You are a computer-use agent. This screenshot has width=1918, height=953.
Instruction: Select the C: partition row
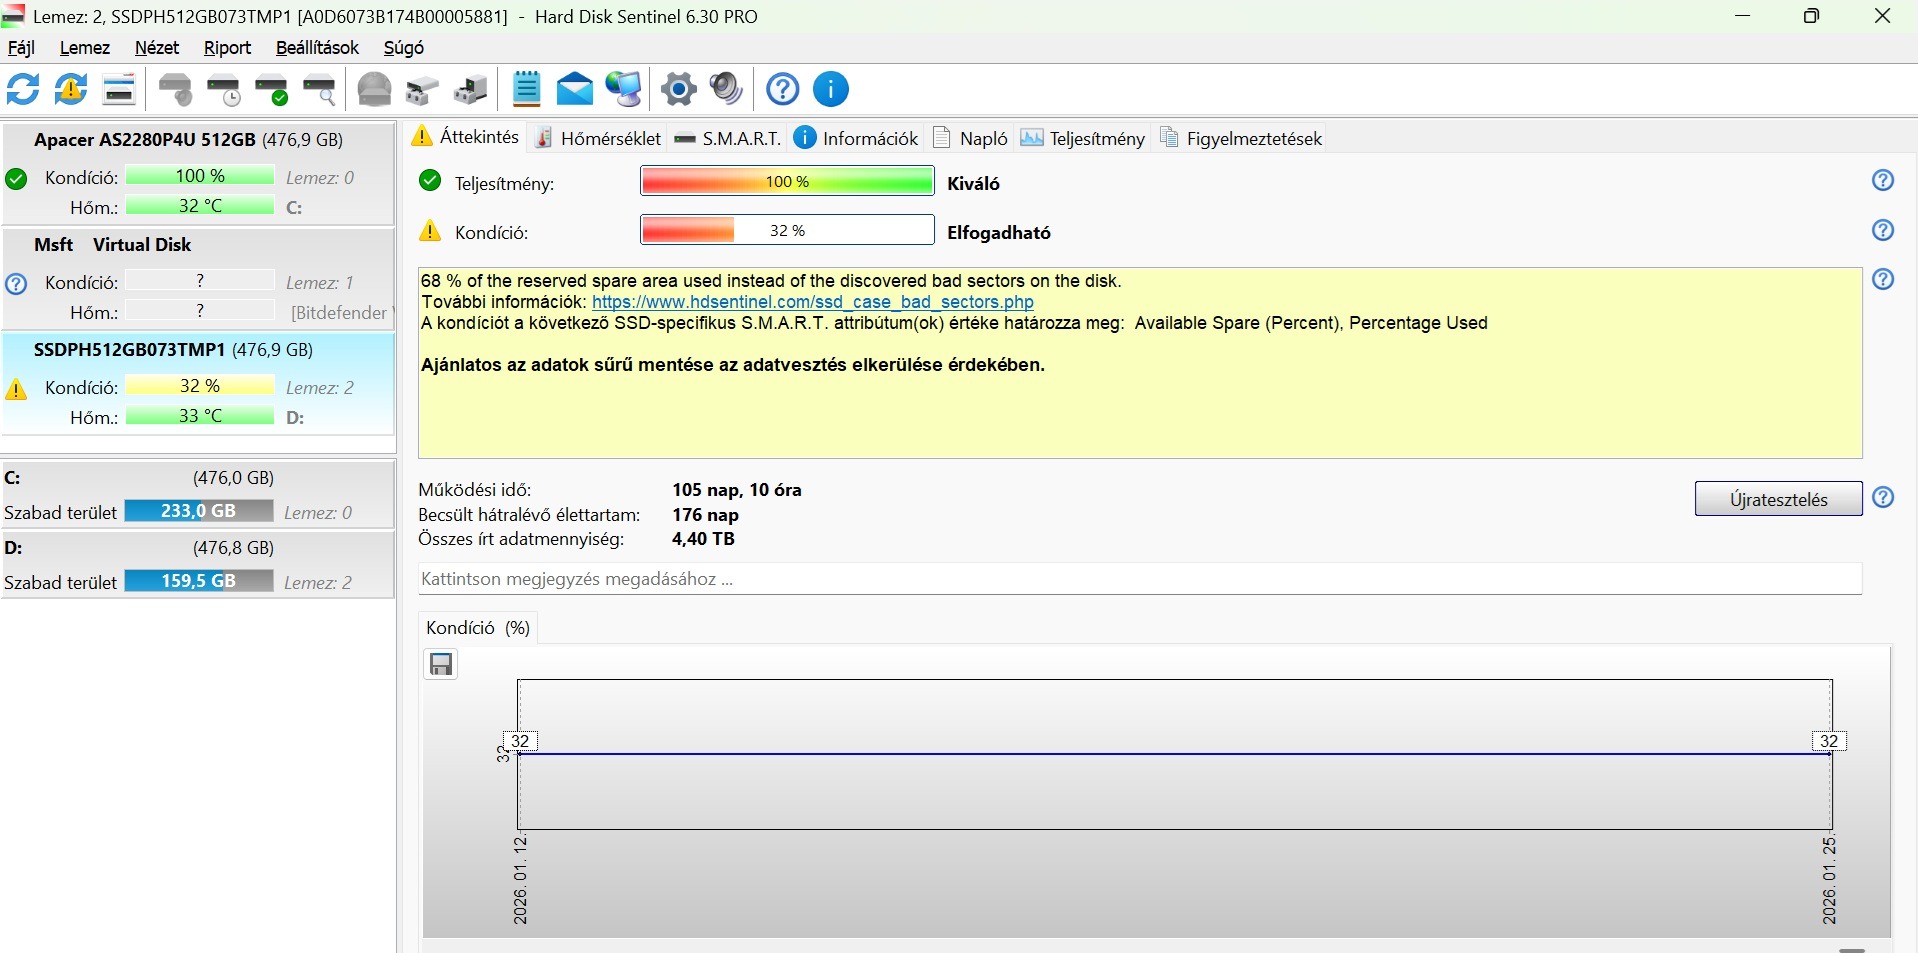pos(198,495)
